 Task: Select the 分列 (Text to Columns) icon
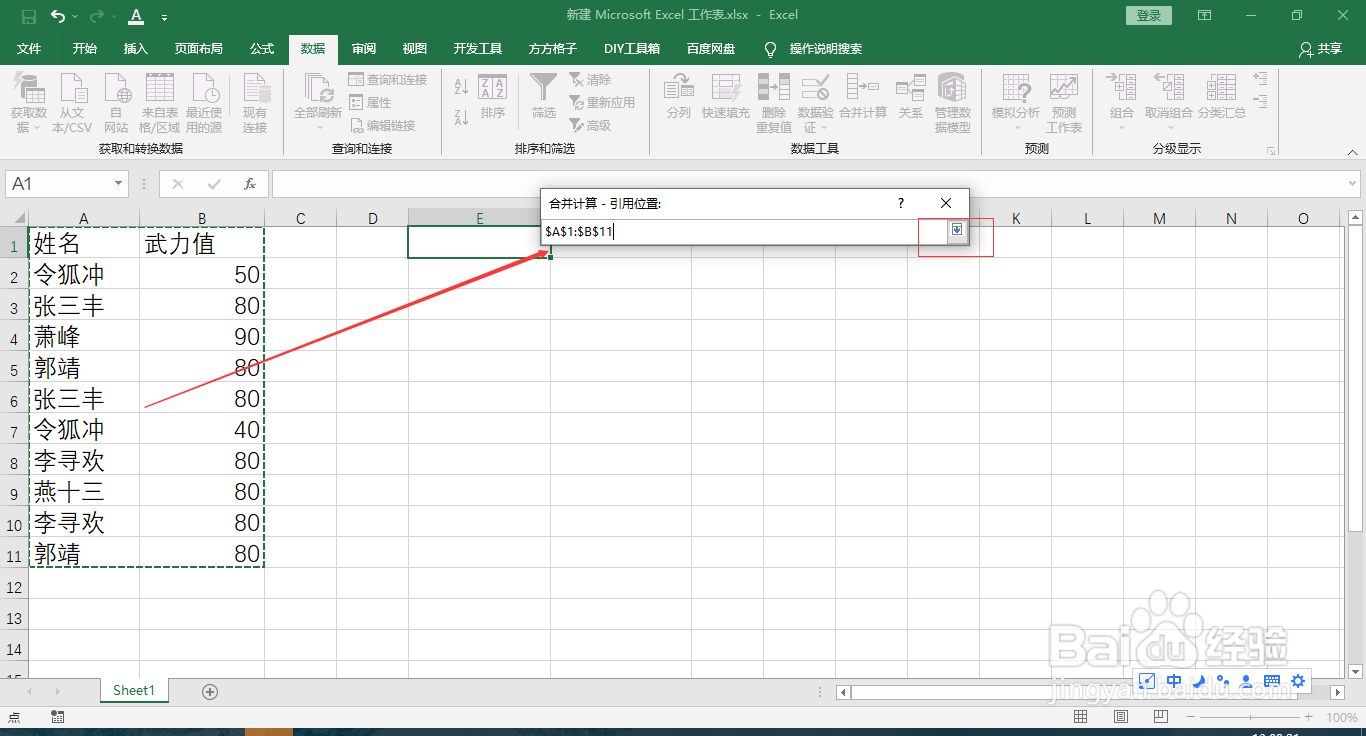(x=678, y=100)
